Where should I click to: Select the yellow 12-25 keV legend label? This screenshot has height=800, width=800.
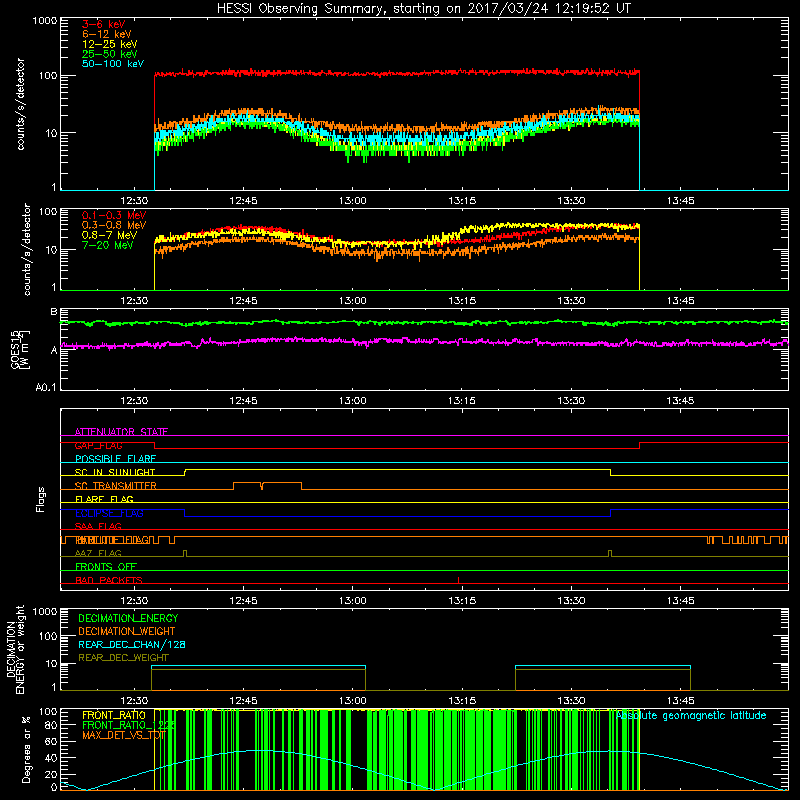110,44
